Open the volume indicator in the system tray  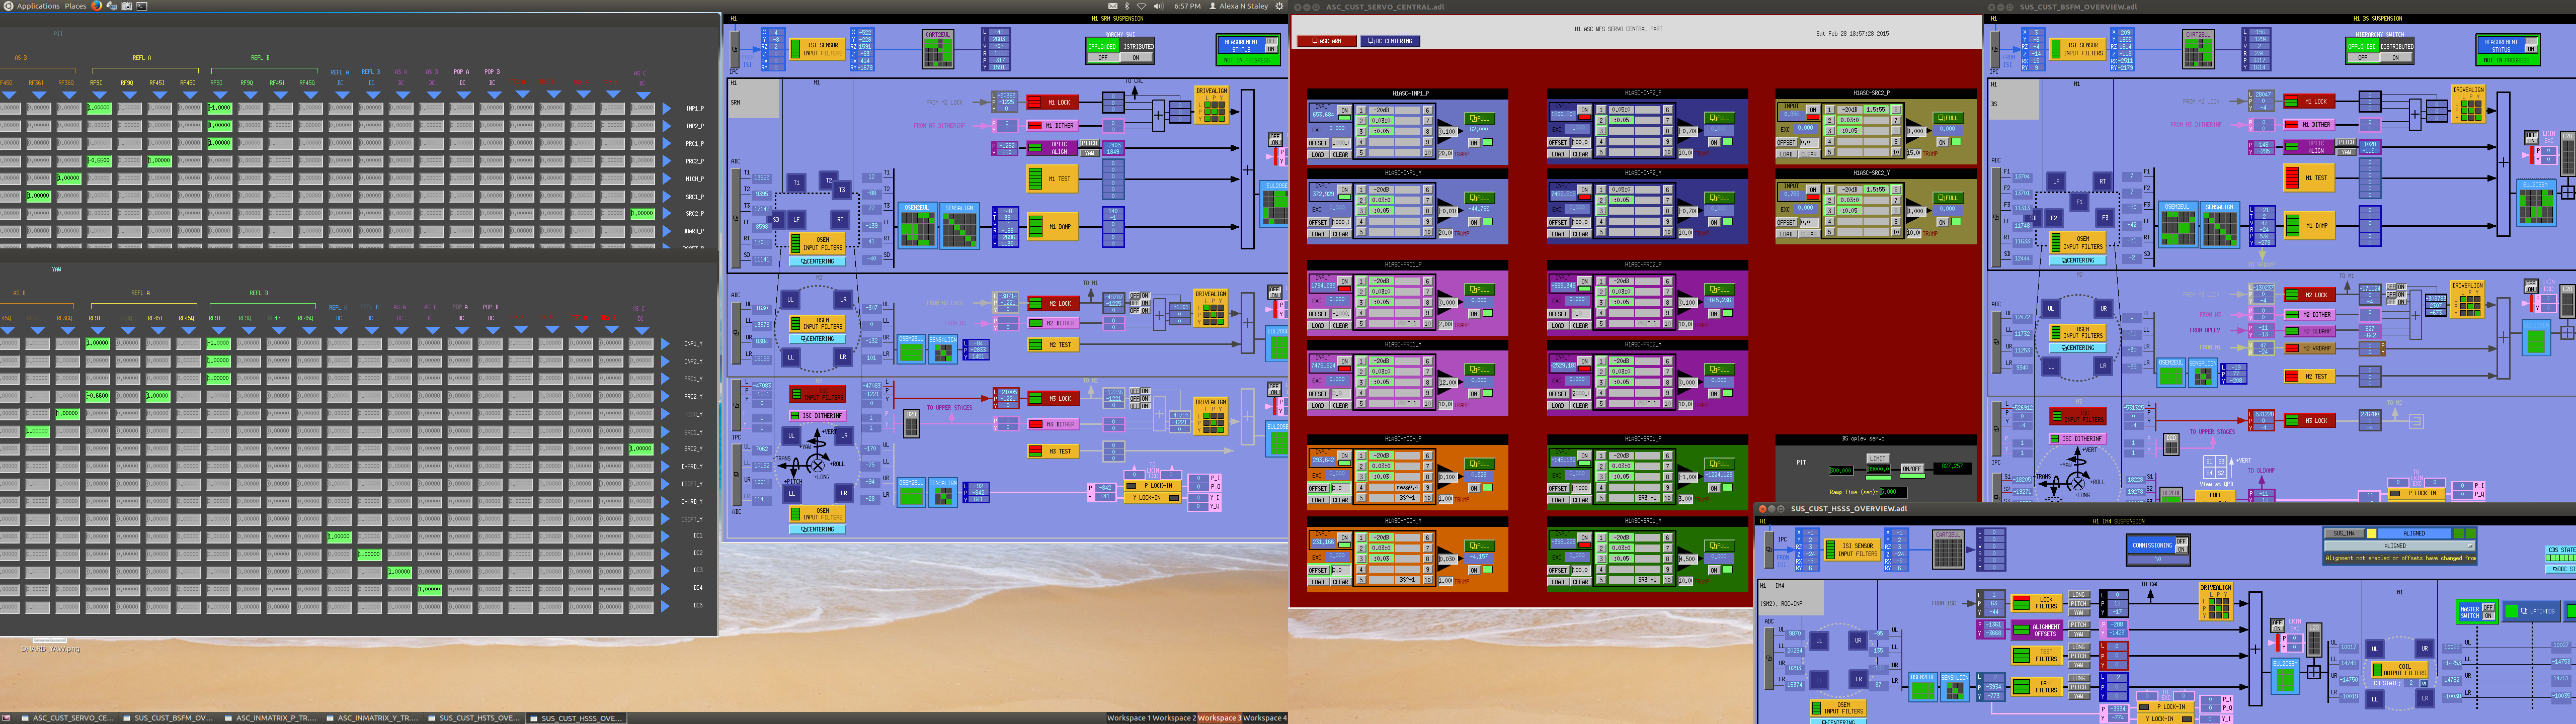pos(1158,6)
